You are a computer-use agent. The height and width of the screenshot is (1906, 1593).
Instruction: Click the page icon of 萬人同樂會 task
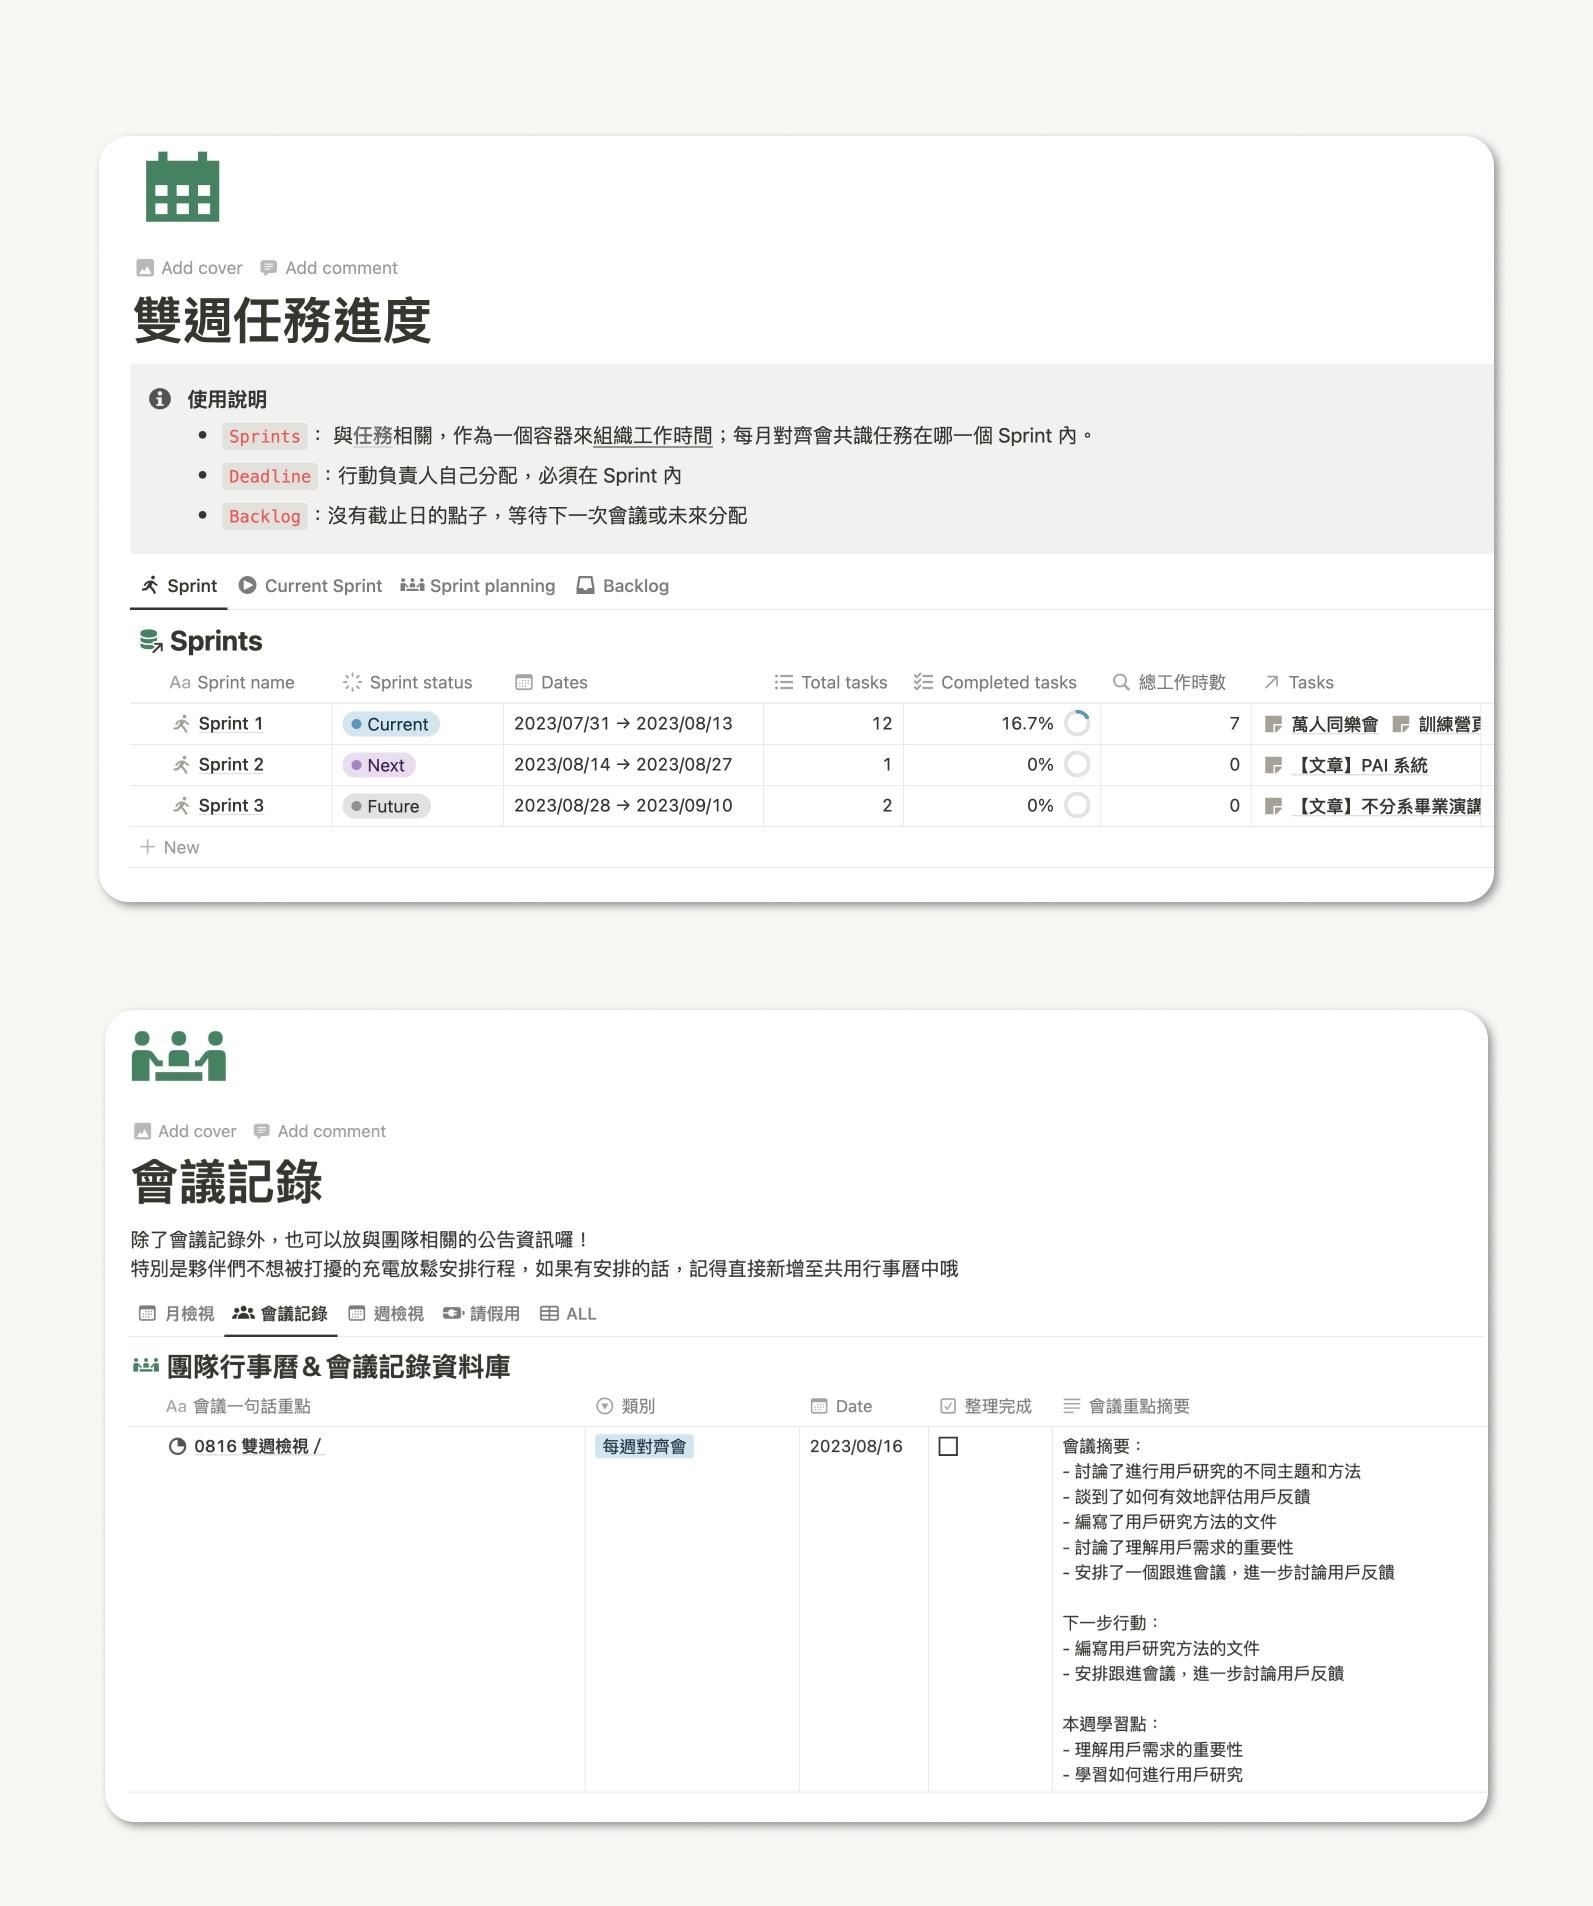[1273, 724]
